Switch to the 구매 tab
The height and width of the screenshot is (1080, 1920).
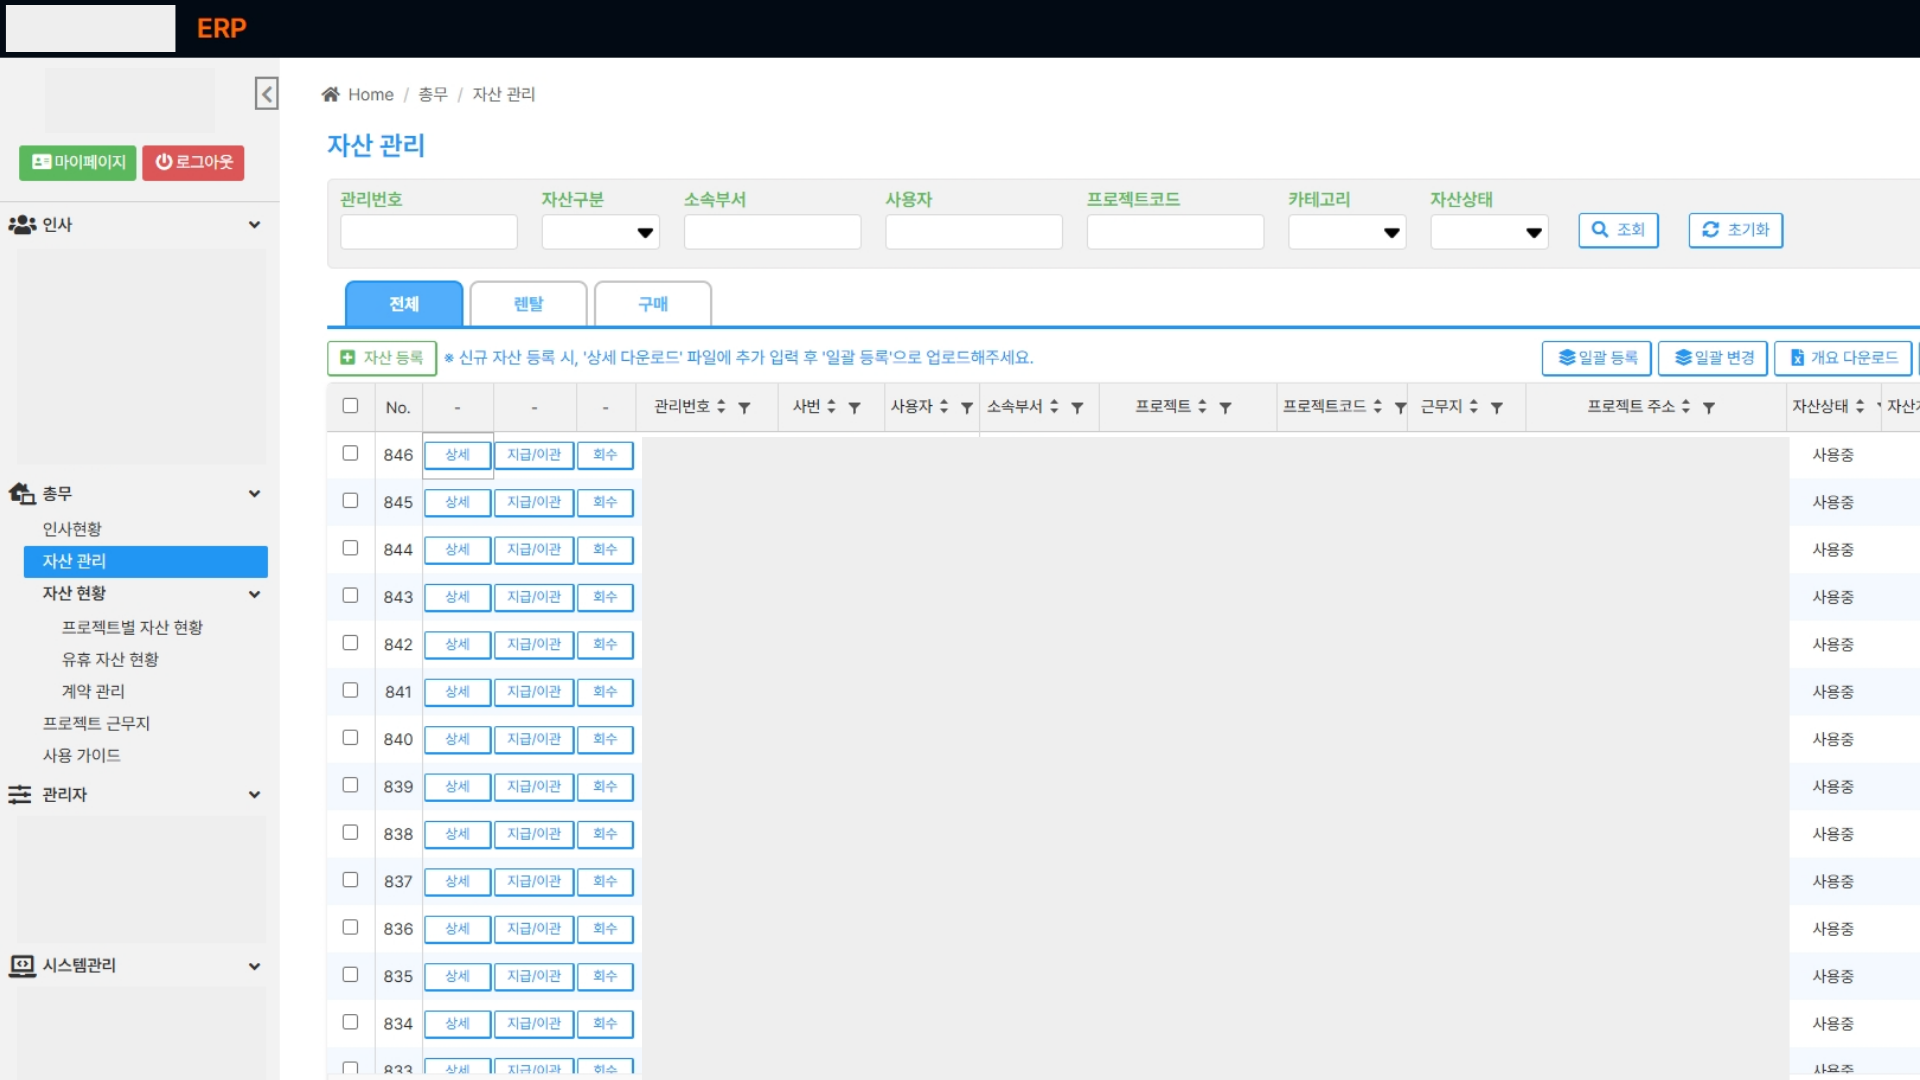653,304
